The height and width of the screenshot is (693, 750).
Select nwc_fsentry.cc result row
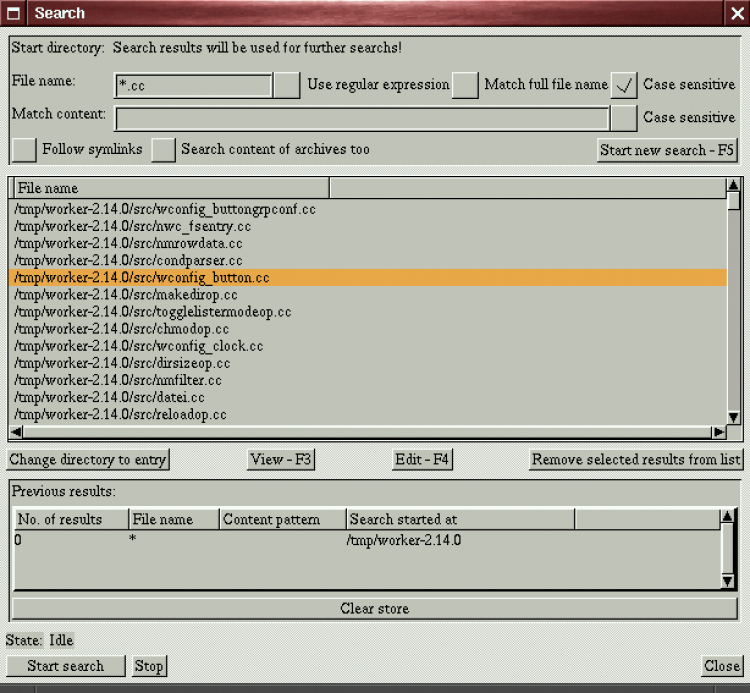367,226
